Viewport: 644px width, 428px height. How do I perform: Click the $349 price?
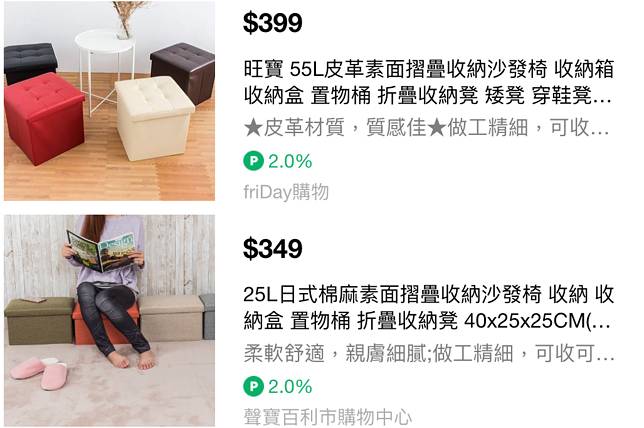[x=273, y=249]
